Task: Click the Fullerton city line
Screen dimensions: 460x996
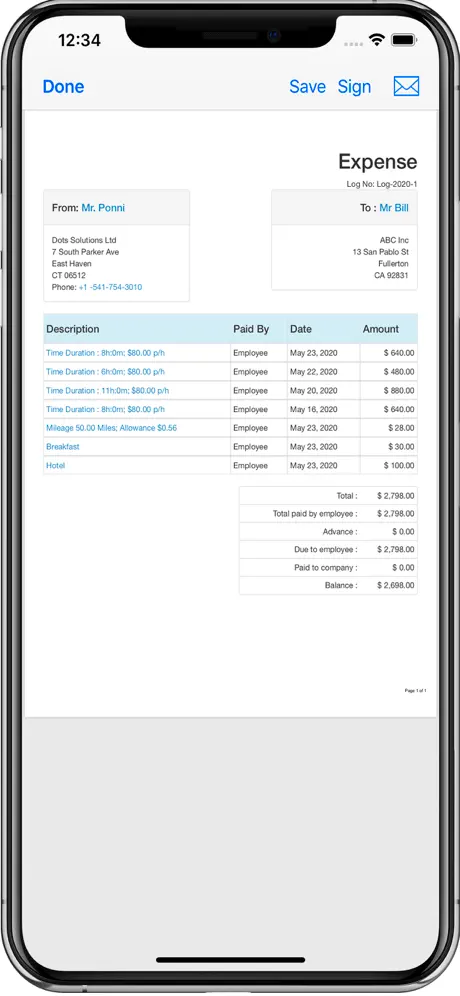Action: [x=393, y=264]
